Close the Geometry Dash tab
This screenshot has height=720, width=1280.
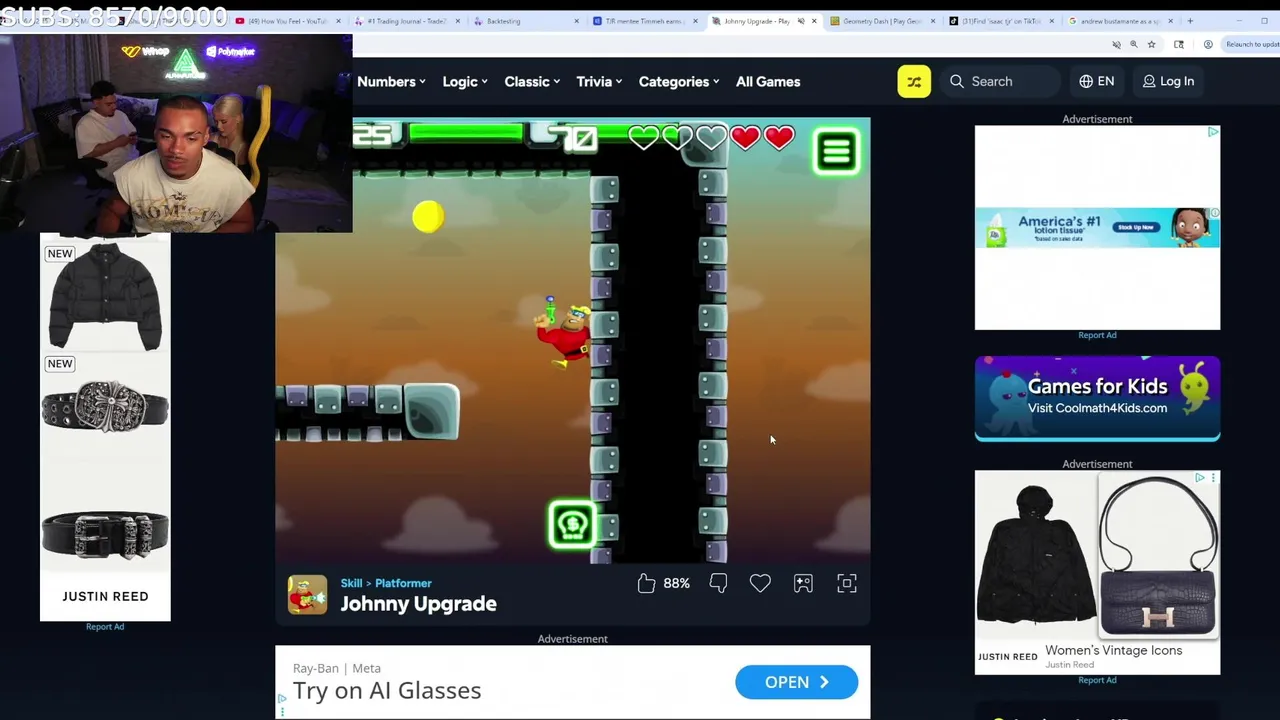(x=933, y=21)
